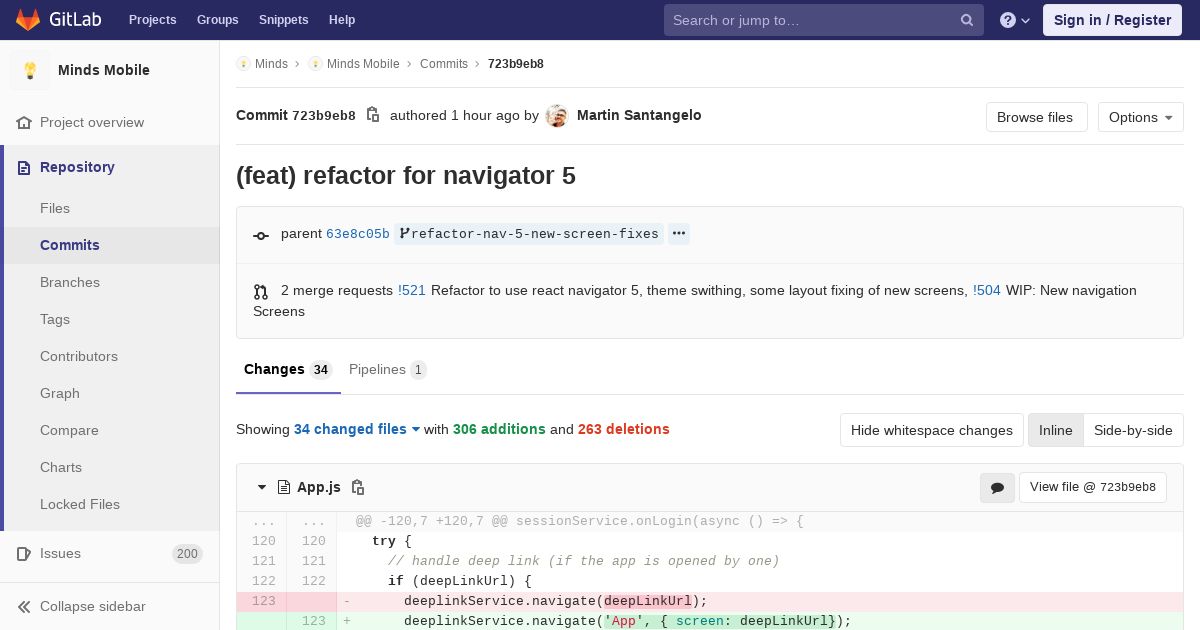Image resolution: width=1200 pixels, height=630 pixels.
Task: Click the branch icon before refactor-nav-5-new-screen-fixes
Action: click(404, 234)
